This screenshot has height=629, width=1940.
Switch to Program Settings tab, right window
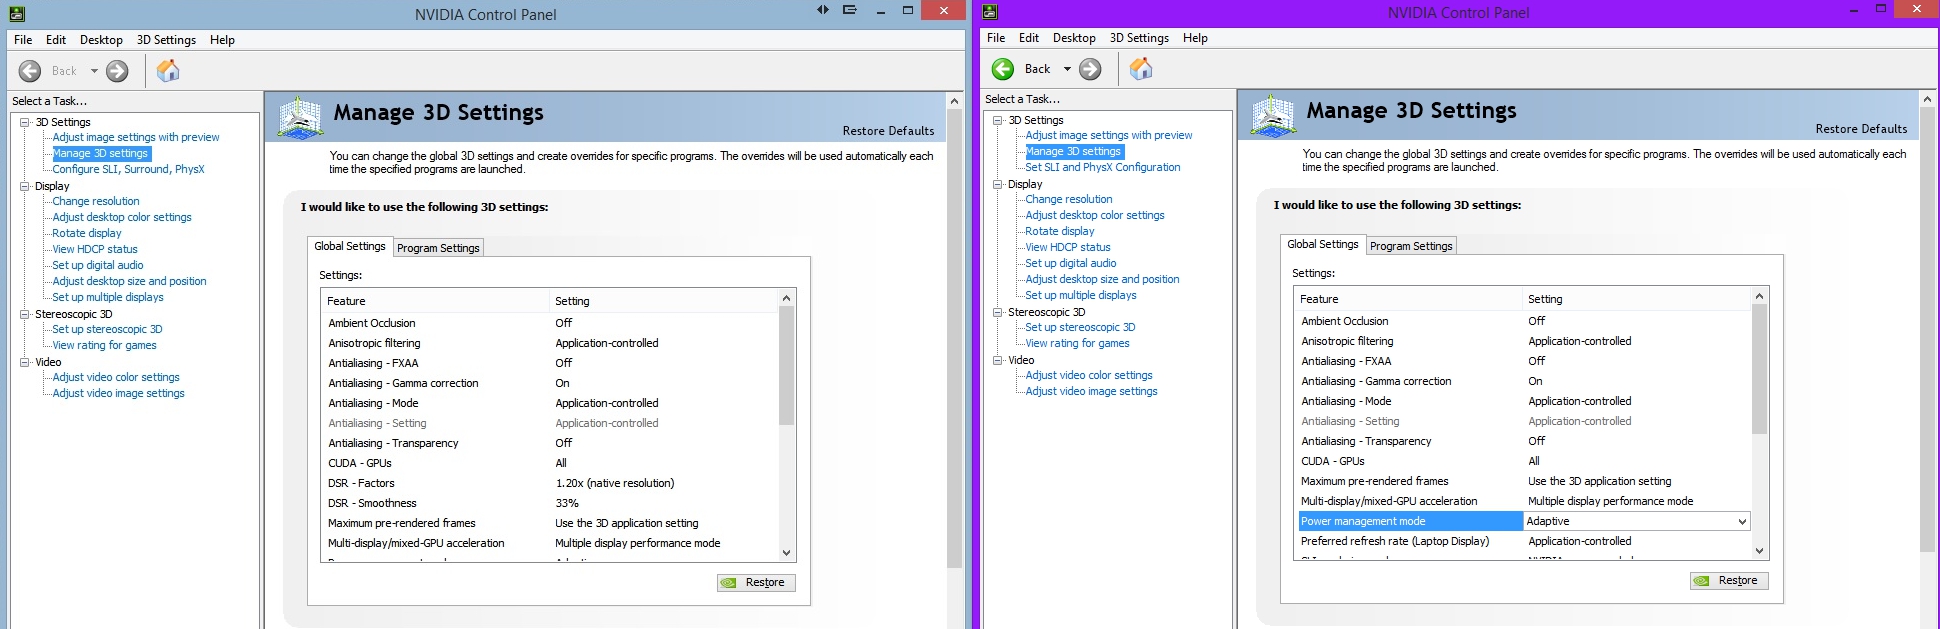1411,246
